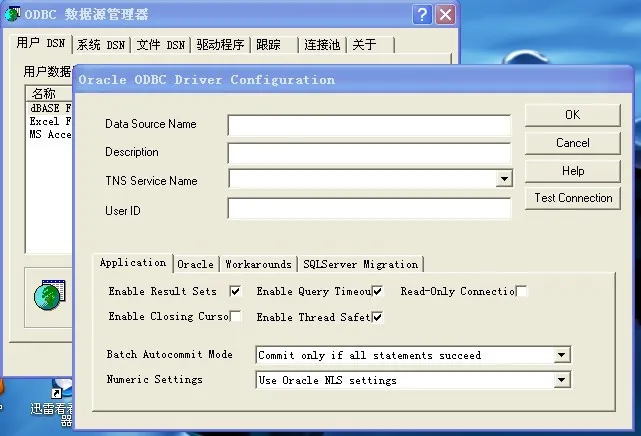
Task: Enable Closing Cursors checkbox
Action: (235, 317)
